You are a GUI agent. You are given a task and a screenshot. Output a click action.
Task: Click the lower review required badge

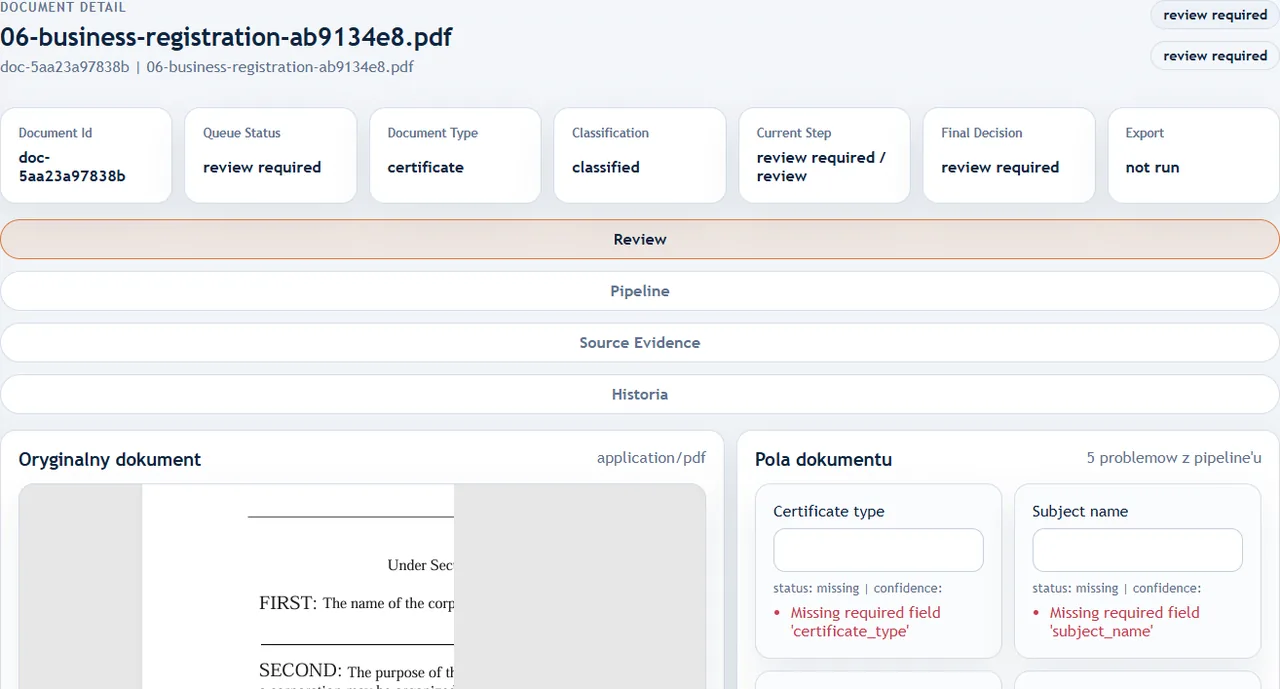(1215, 56)
